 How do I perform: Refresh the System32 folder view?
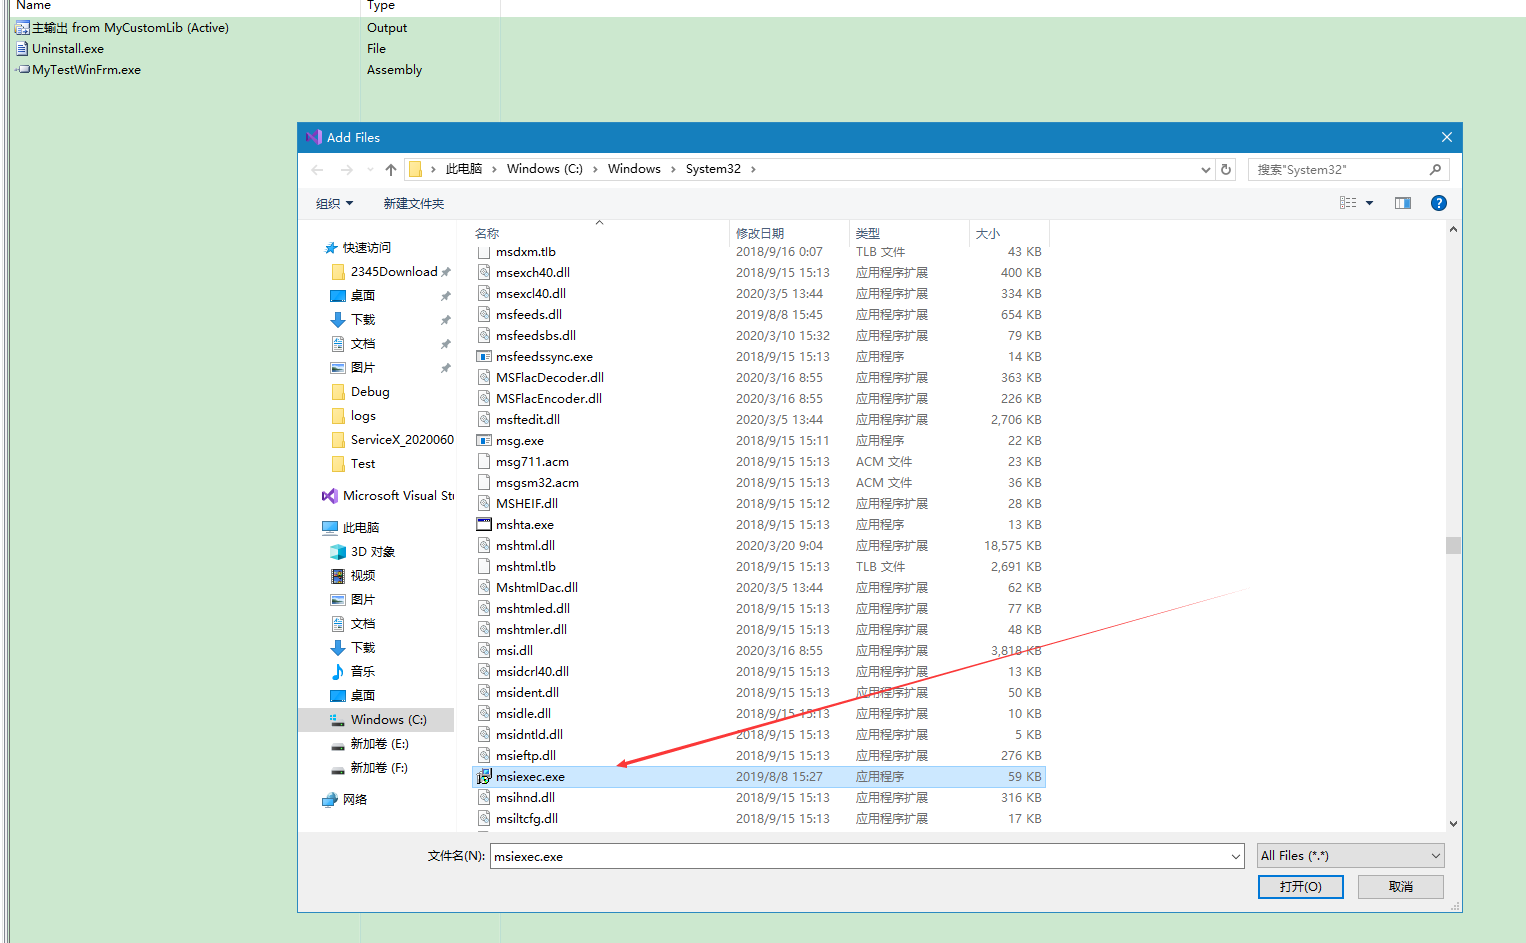(1225, 169)
